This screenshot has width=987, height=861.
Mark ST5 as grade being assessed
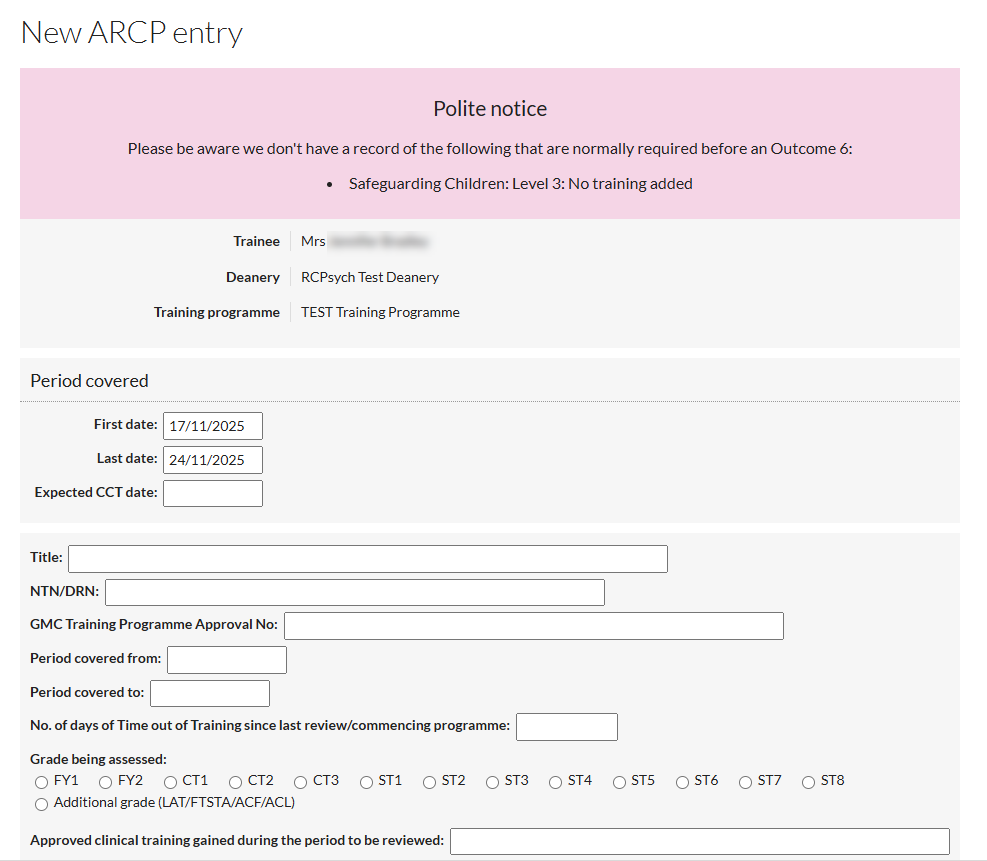(x=619, y=782)
